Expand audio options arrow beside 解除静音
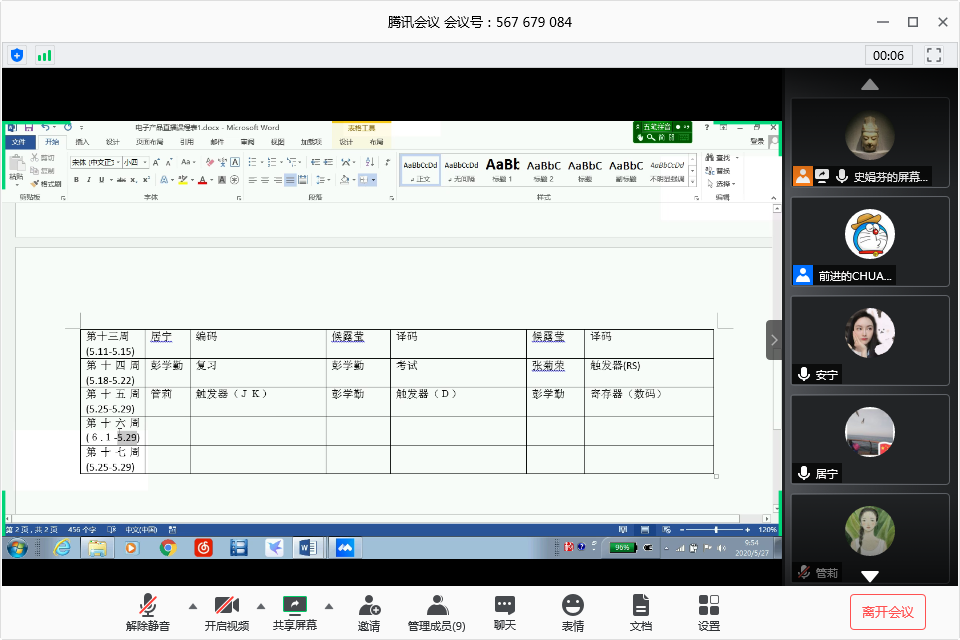This screenshot has width=960, height=640. click(193, 606)
